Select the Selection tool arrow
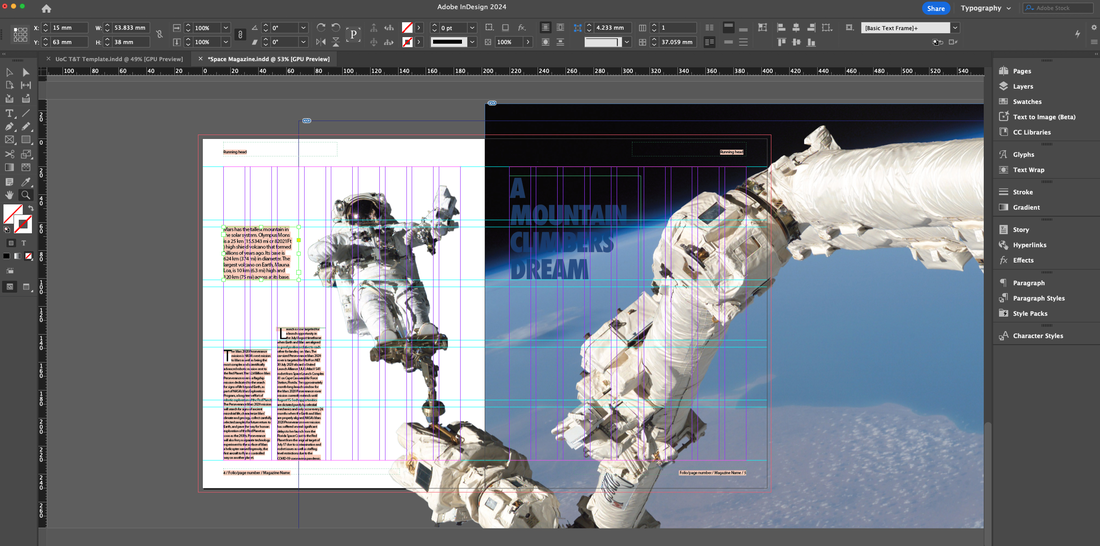 [10, 72]
